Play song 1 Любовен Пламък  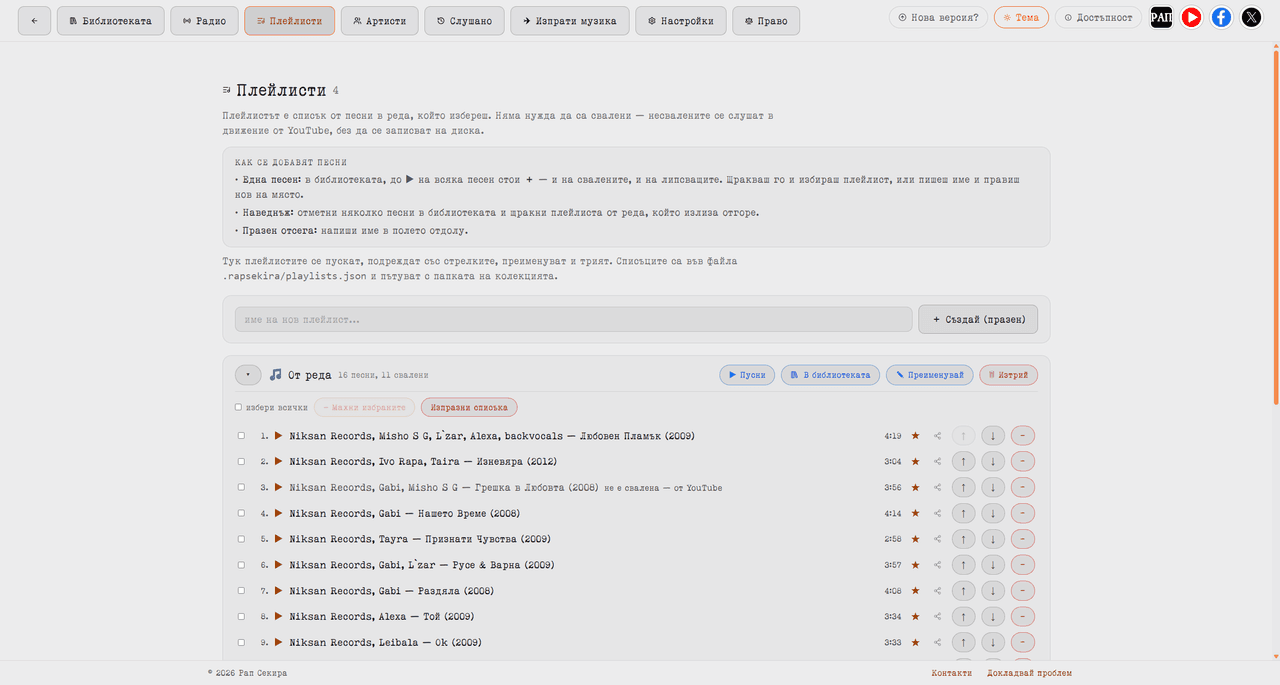(x=279, y=436)
